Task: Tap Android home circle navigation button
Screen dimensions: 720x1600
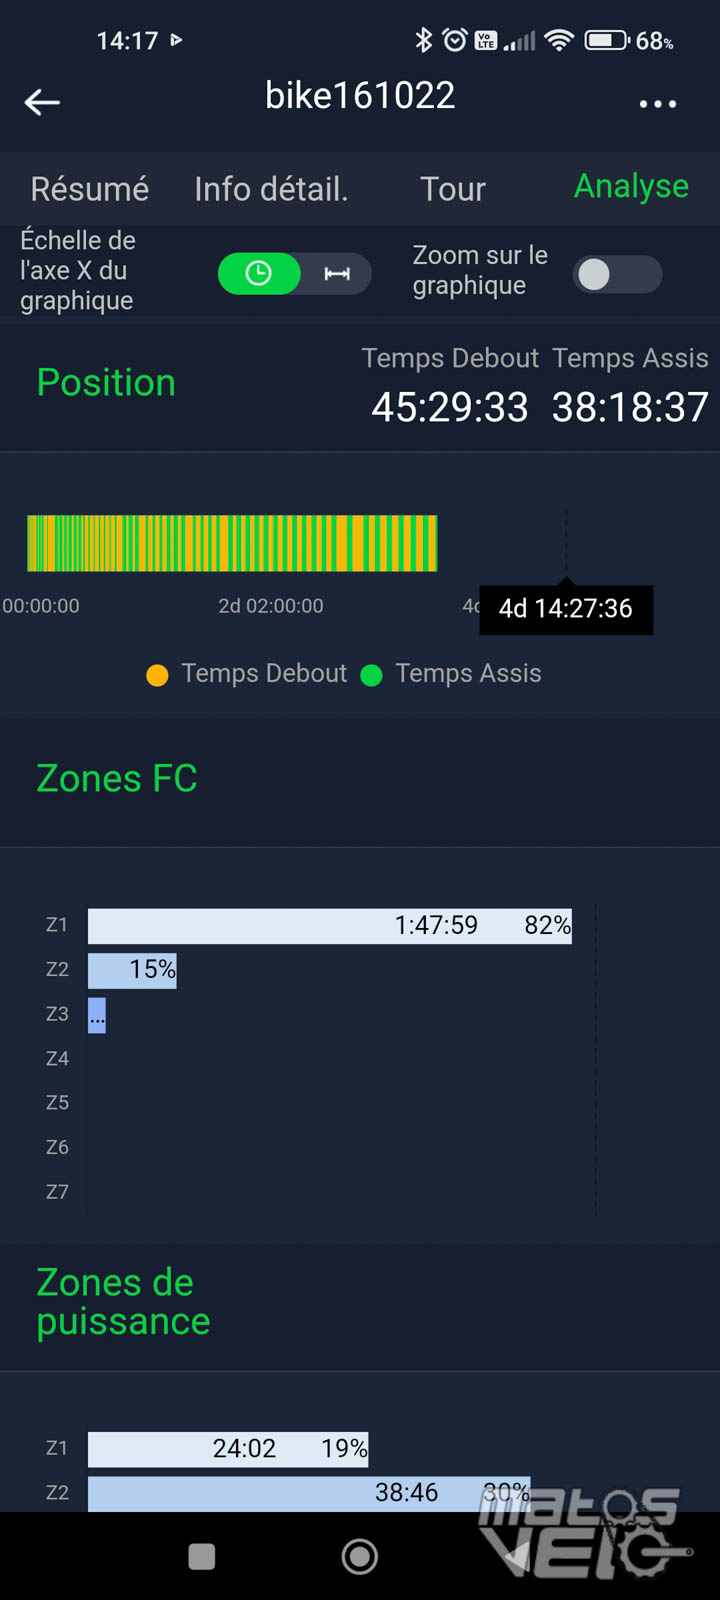Action: pyautogui.click(x=360, y=1556)
